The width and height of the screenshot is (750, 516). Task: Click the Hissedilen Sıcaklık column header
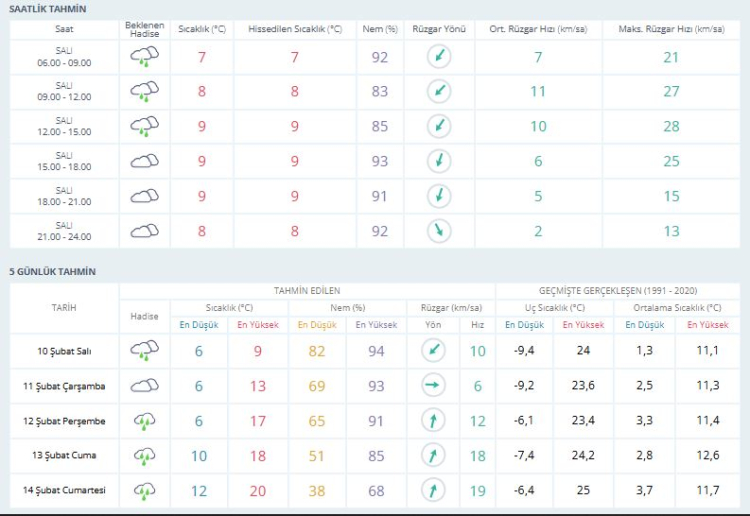coord(295,29)
